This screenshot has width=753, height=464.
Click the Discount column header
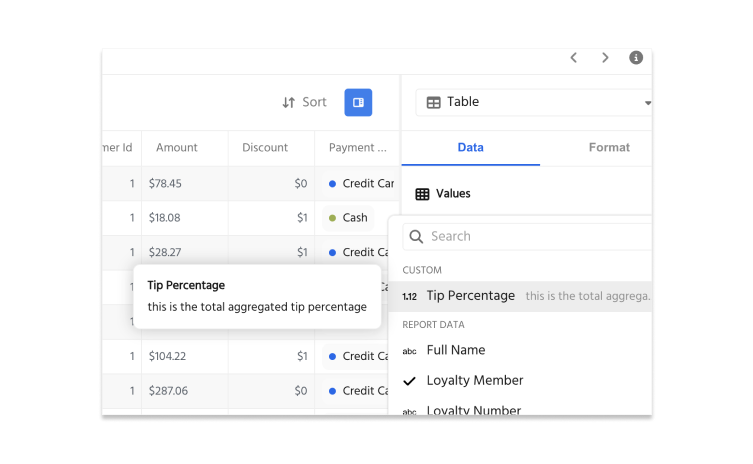[265, 147]
